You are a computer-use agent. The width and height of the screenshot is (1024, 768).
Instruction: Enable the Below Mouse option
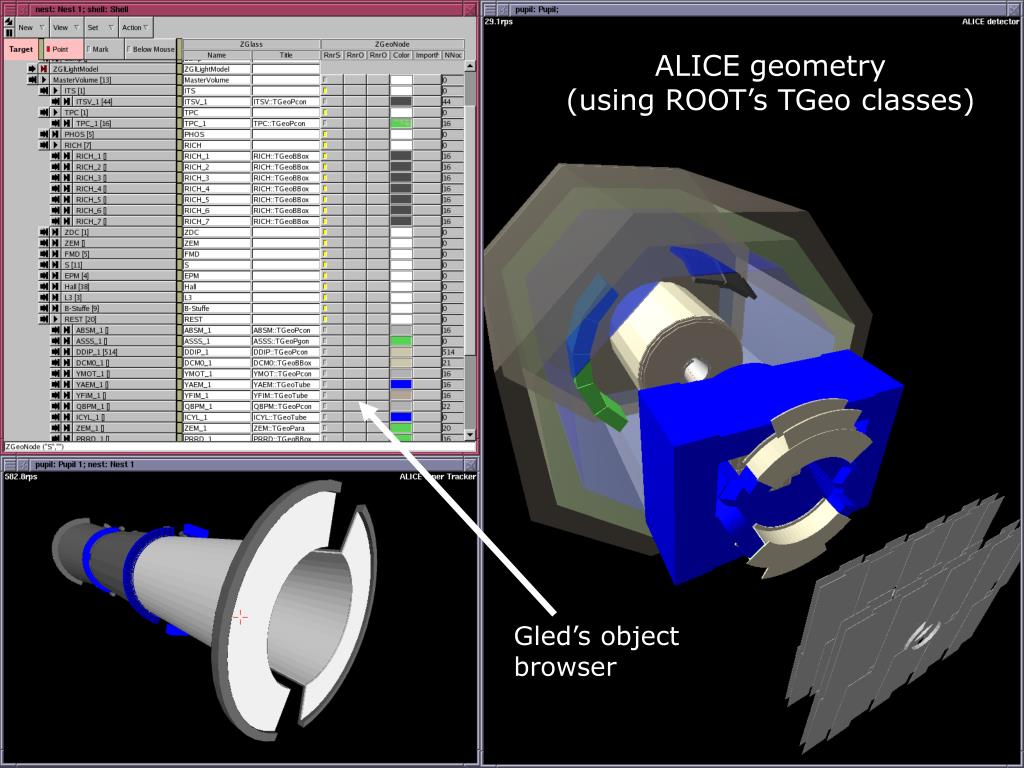pyautogui.click(x=150, y=49)
